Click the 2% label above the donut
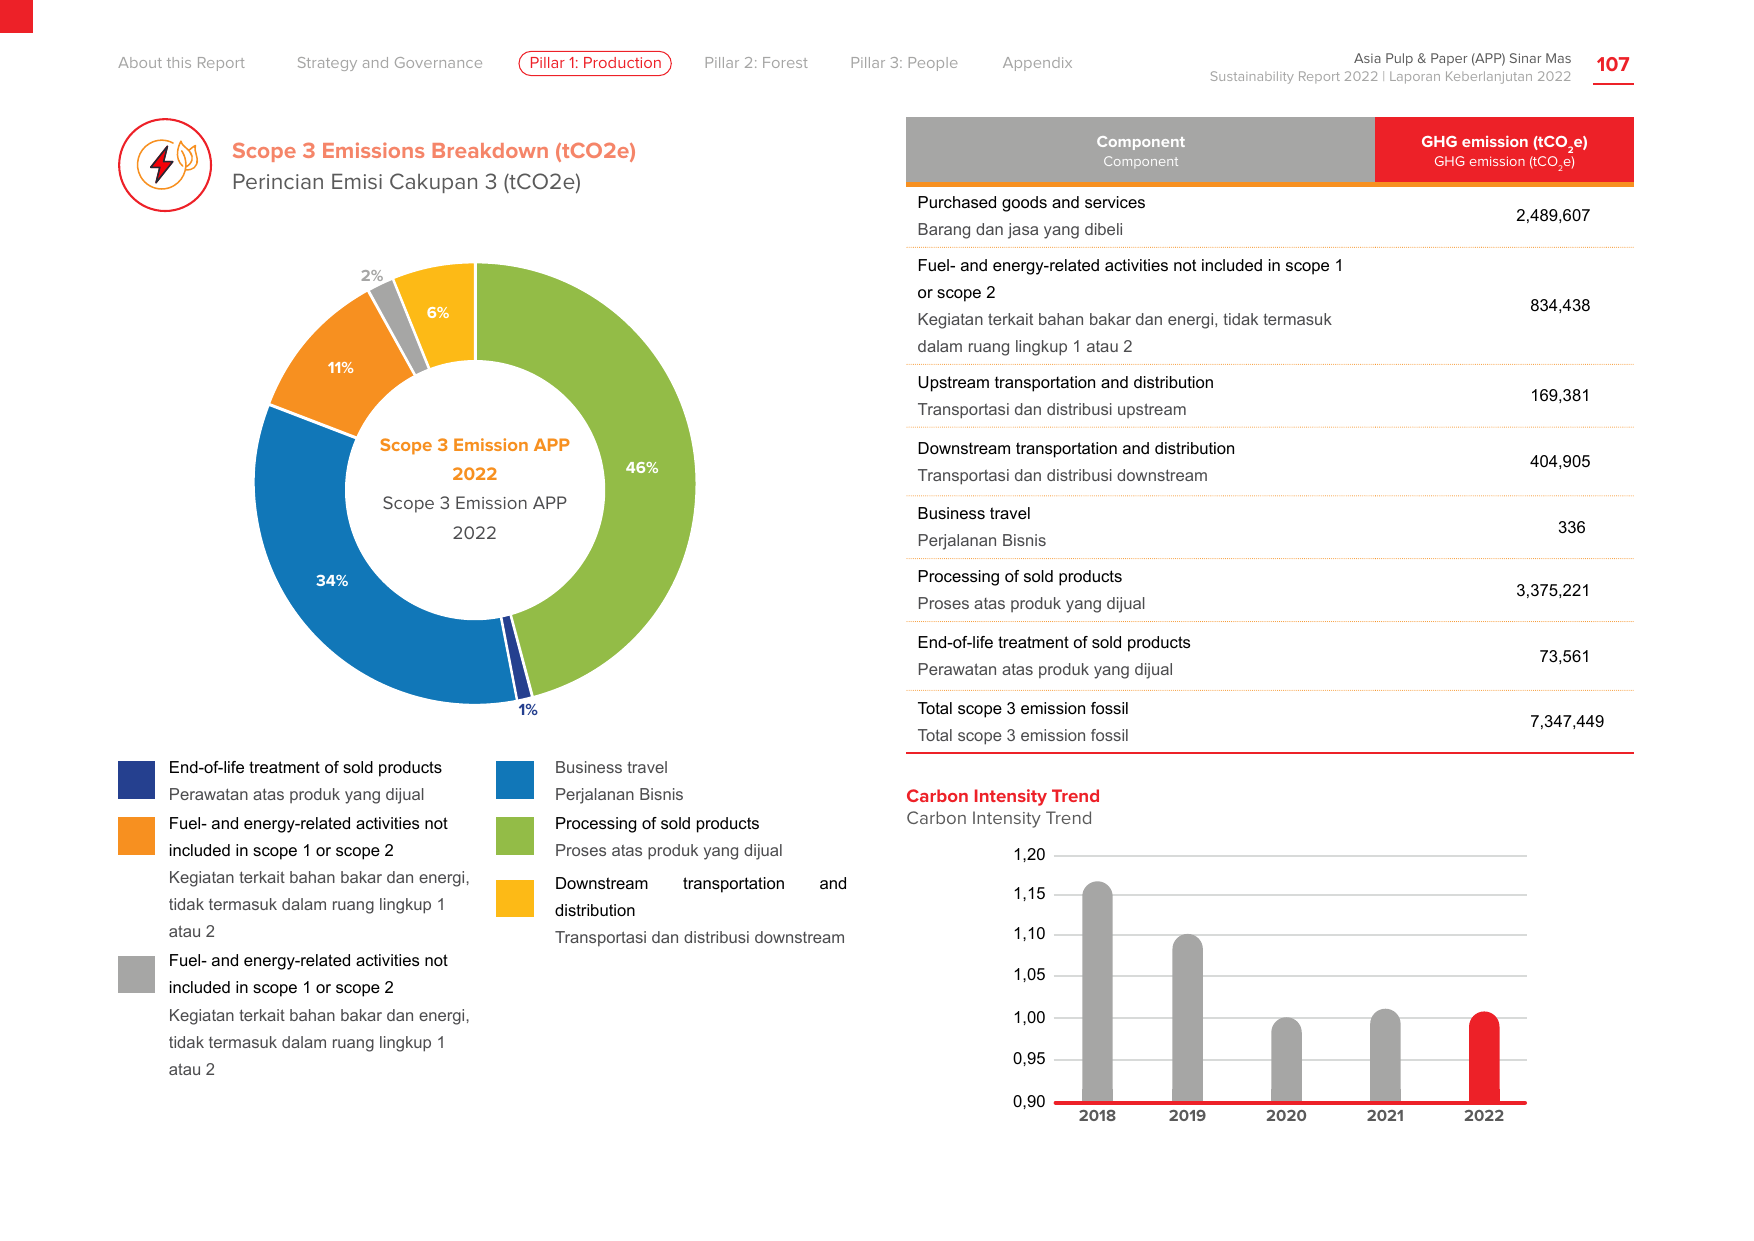 click(372, 276)
